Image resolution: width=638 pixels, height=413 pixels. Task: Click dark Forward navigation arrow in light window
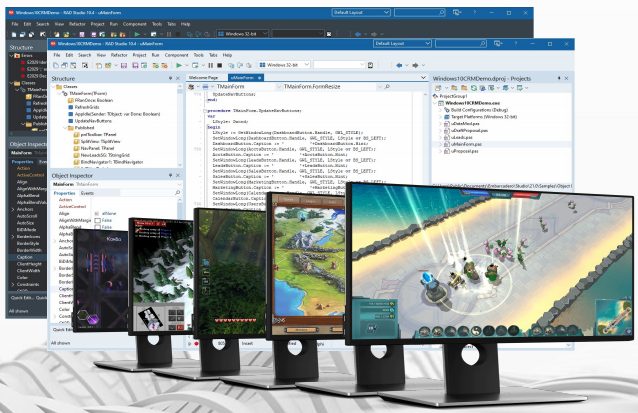click(415, 65)
